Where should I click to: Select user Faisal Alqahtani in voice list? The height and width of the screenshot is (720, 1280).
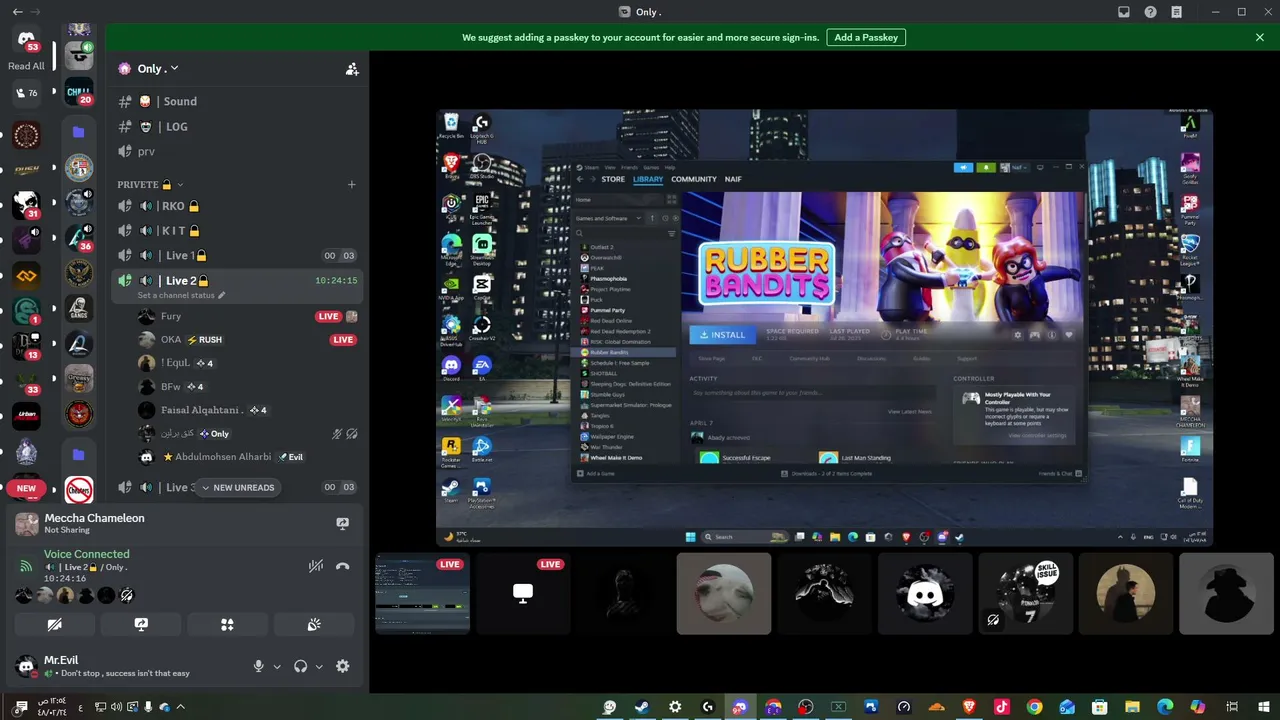coord(248,410)
